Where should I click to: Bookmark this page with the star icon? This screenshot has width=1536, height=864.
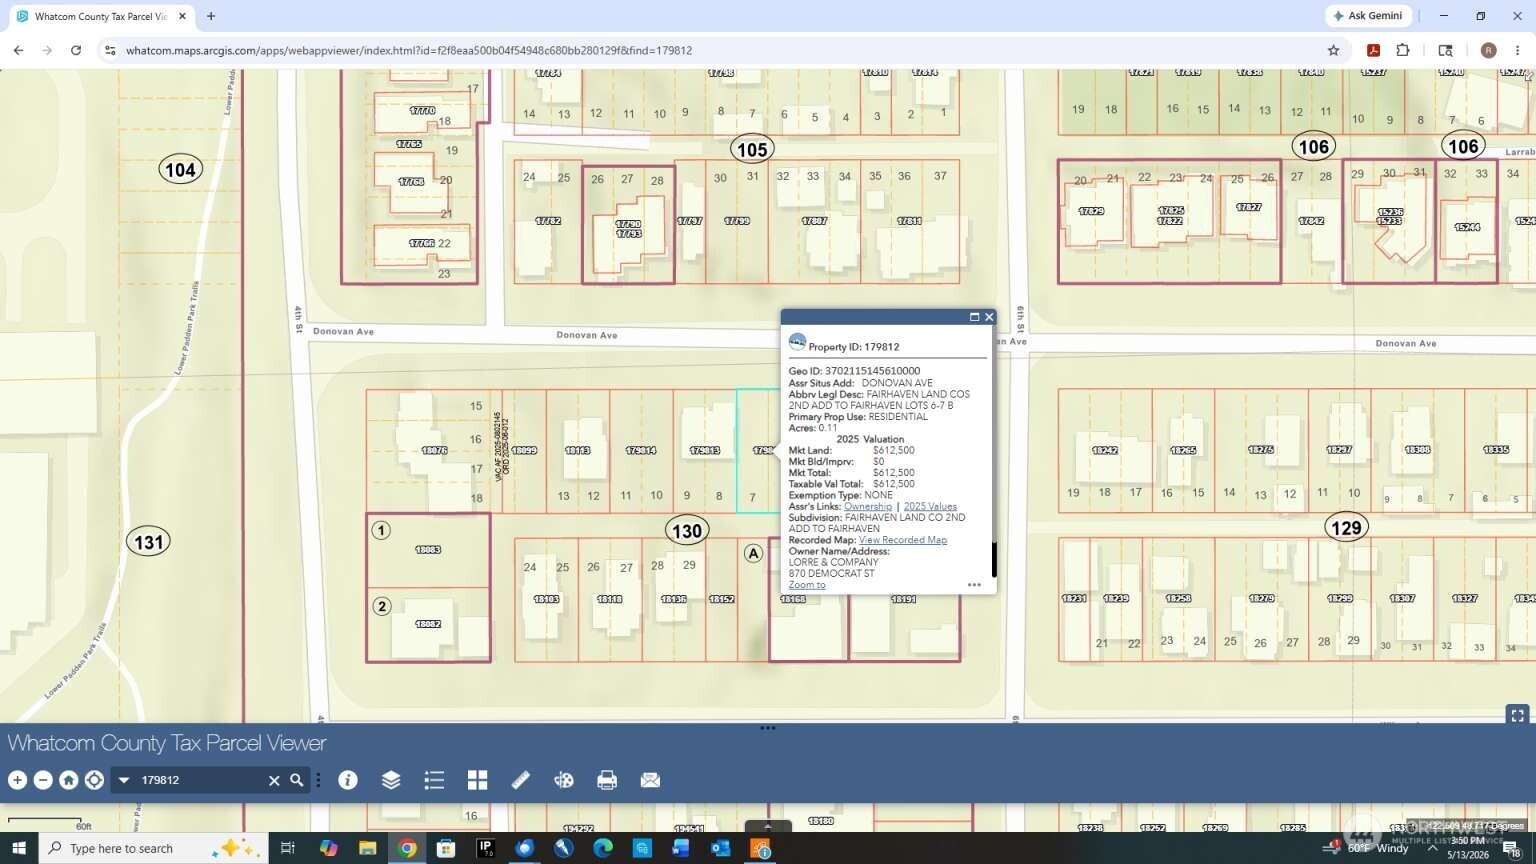click(1333, 50)
